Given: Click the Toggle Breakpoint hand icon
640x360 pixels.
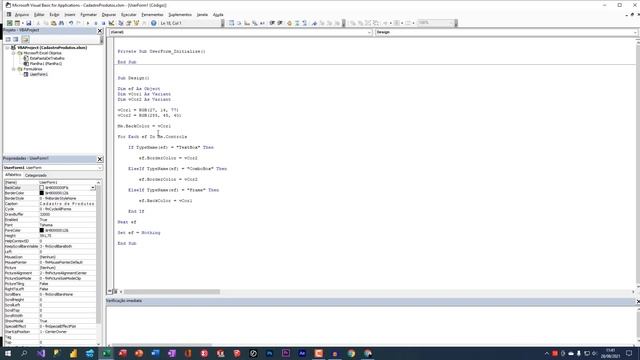Looking at the screenshot, I should click(289, 23).
